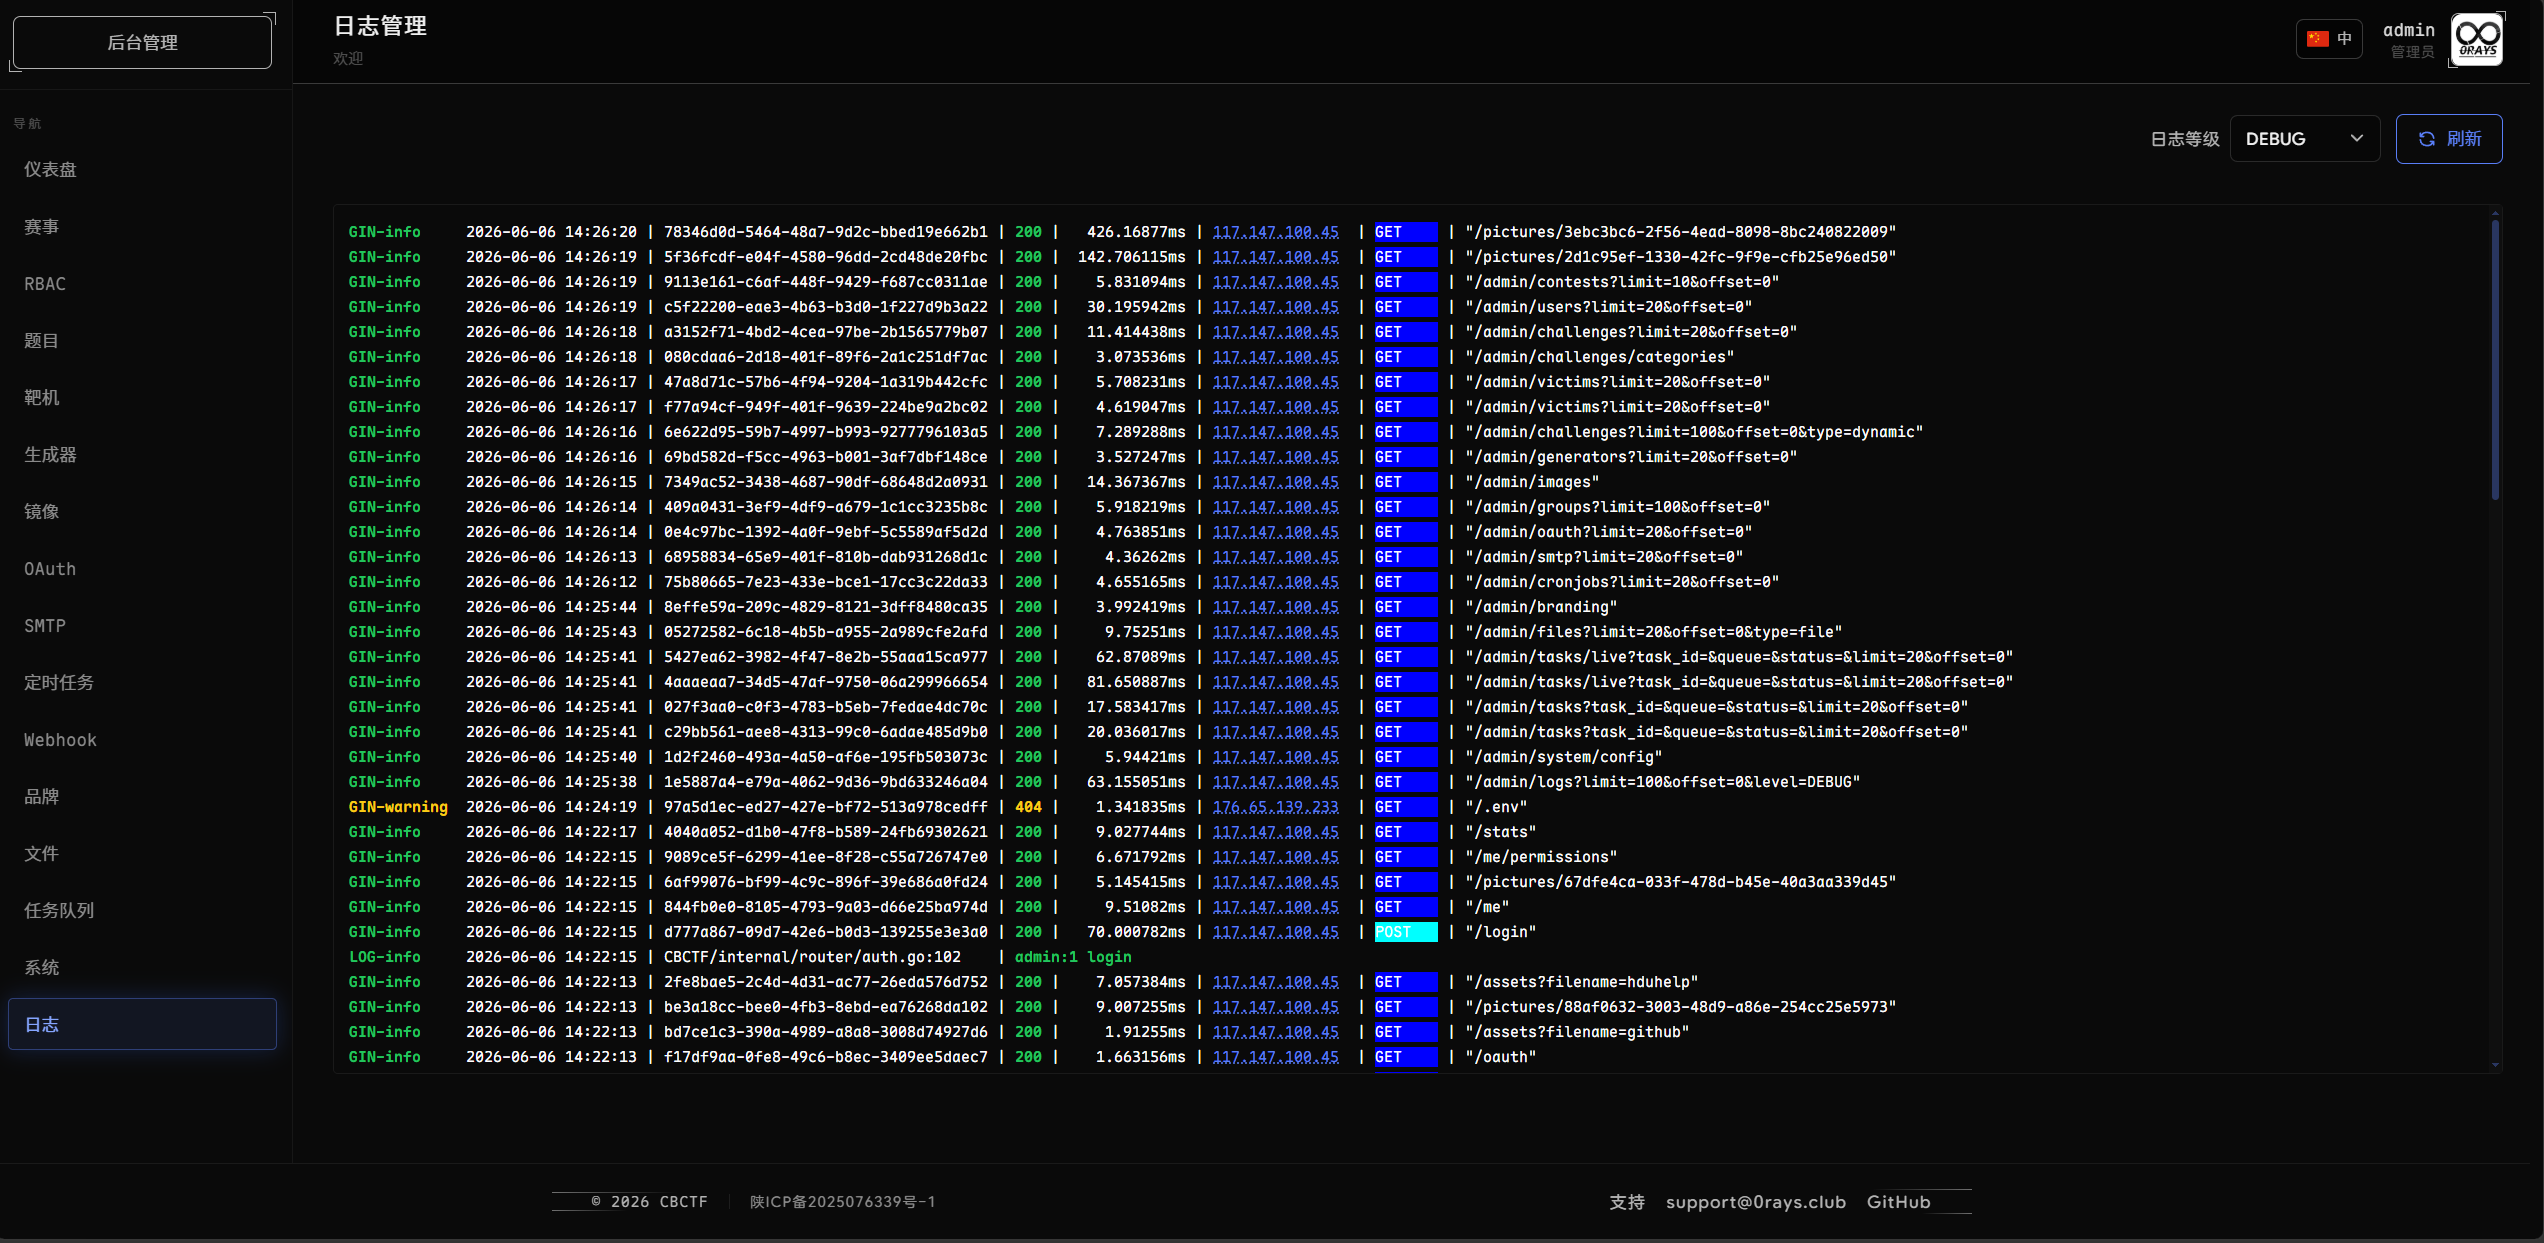Click the "/.env" request path
The height and width of the screenshot is (1243, 2544).
click(1495, 807)
